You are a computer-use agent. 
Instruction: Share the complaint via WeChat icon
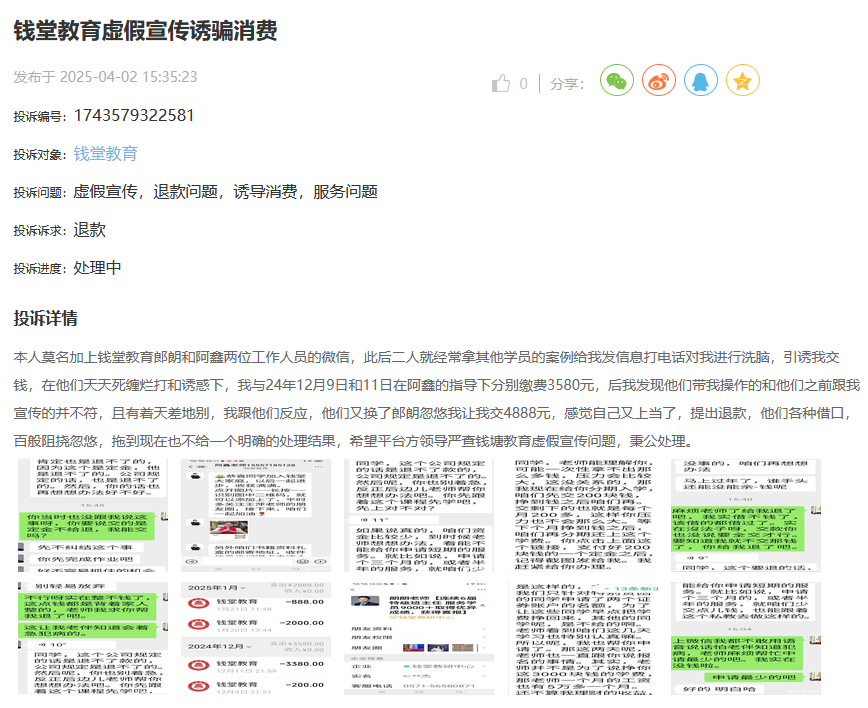pos(617,80)
